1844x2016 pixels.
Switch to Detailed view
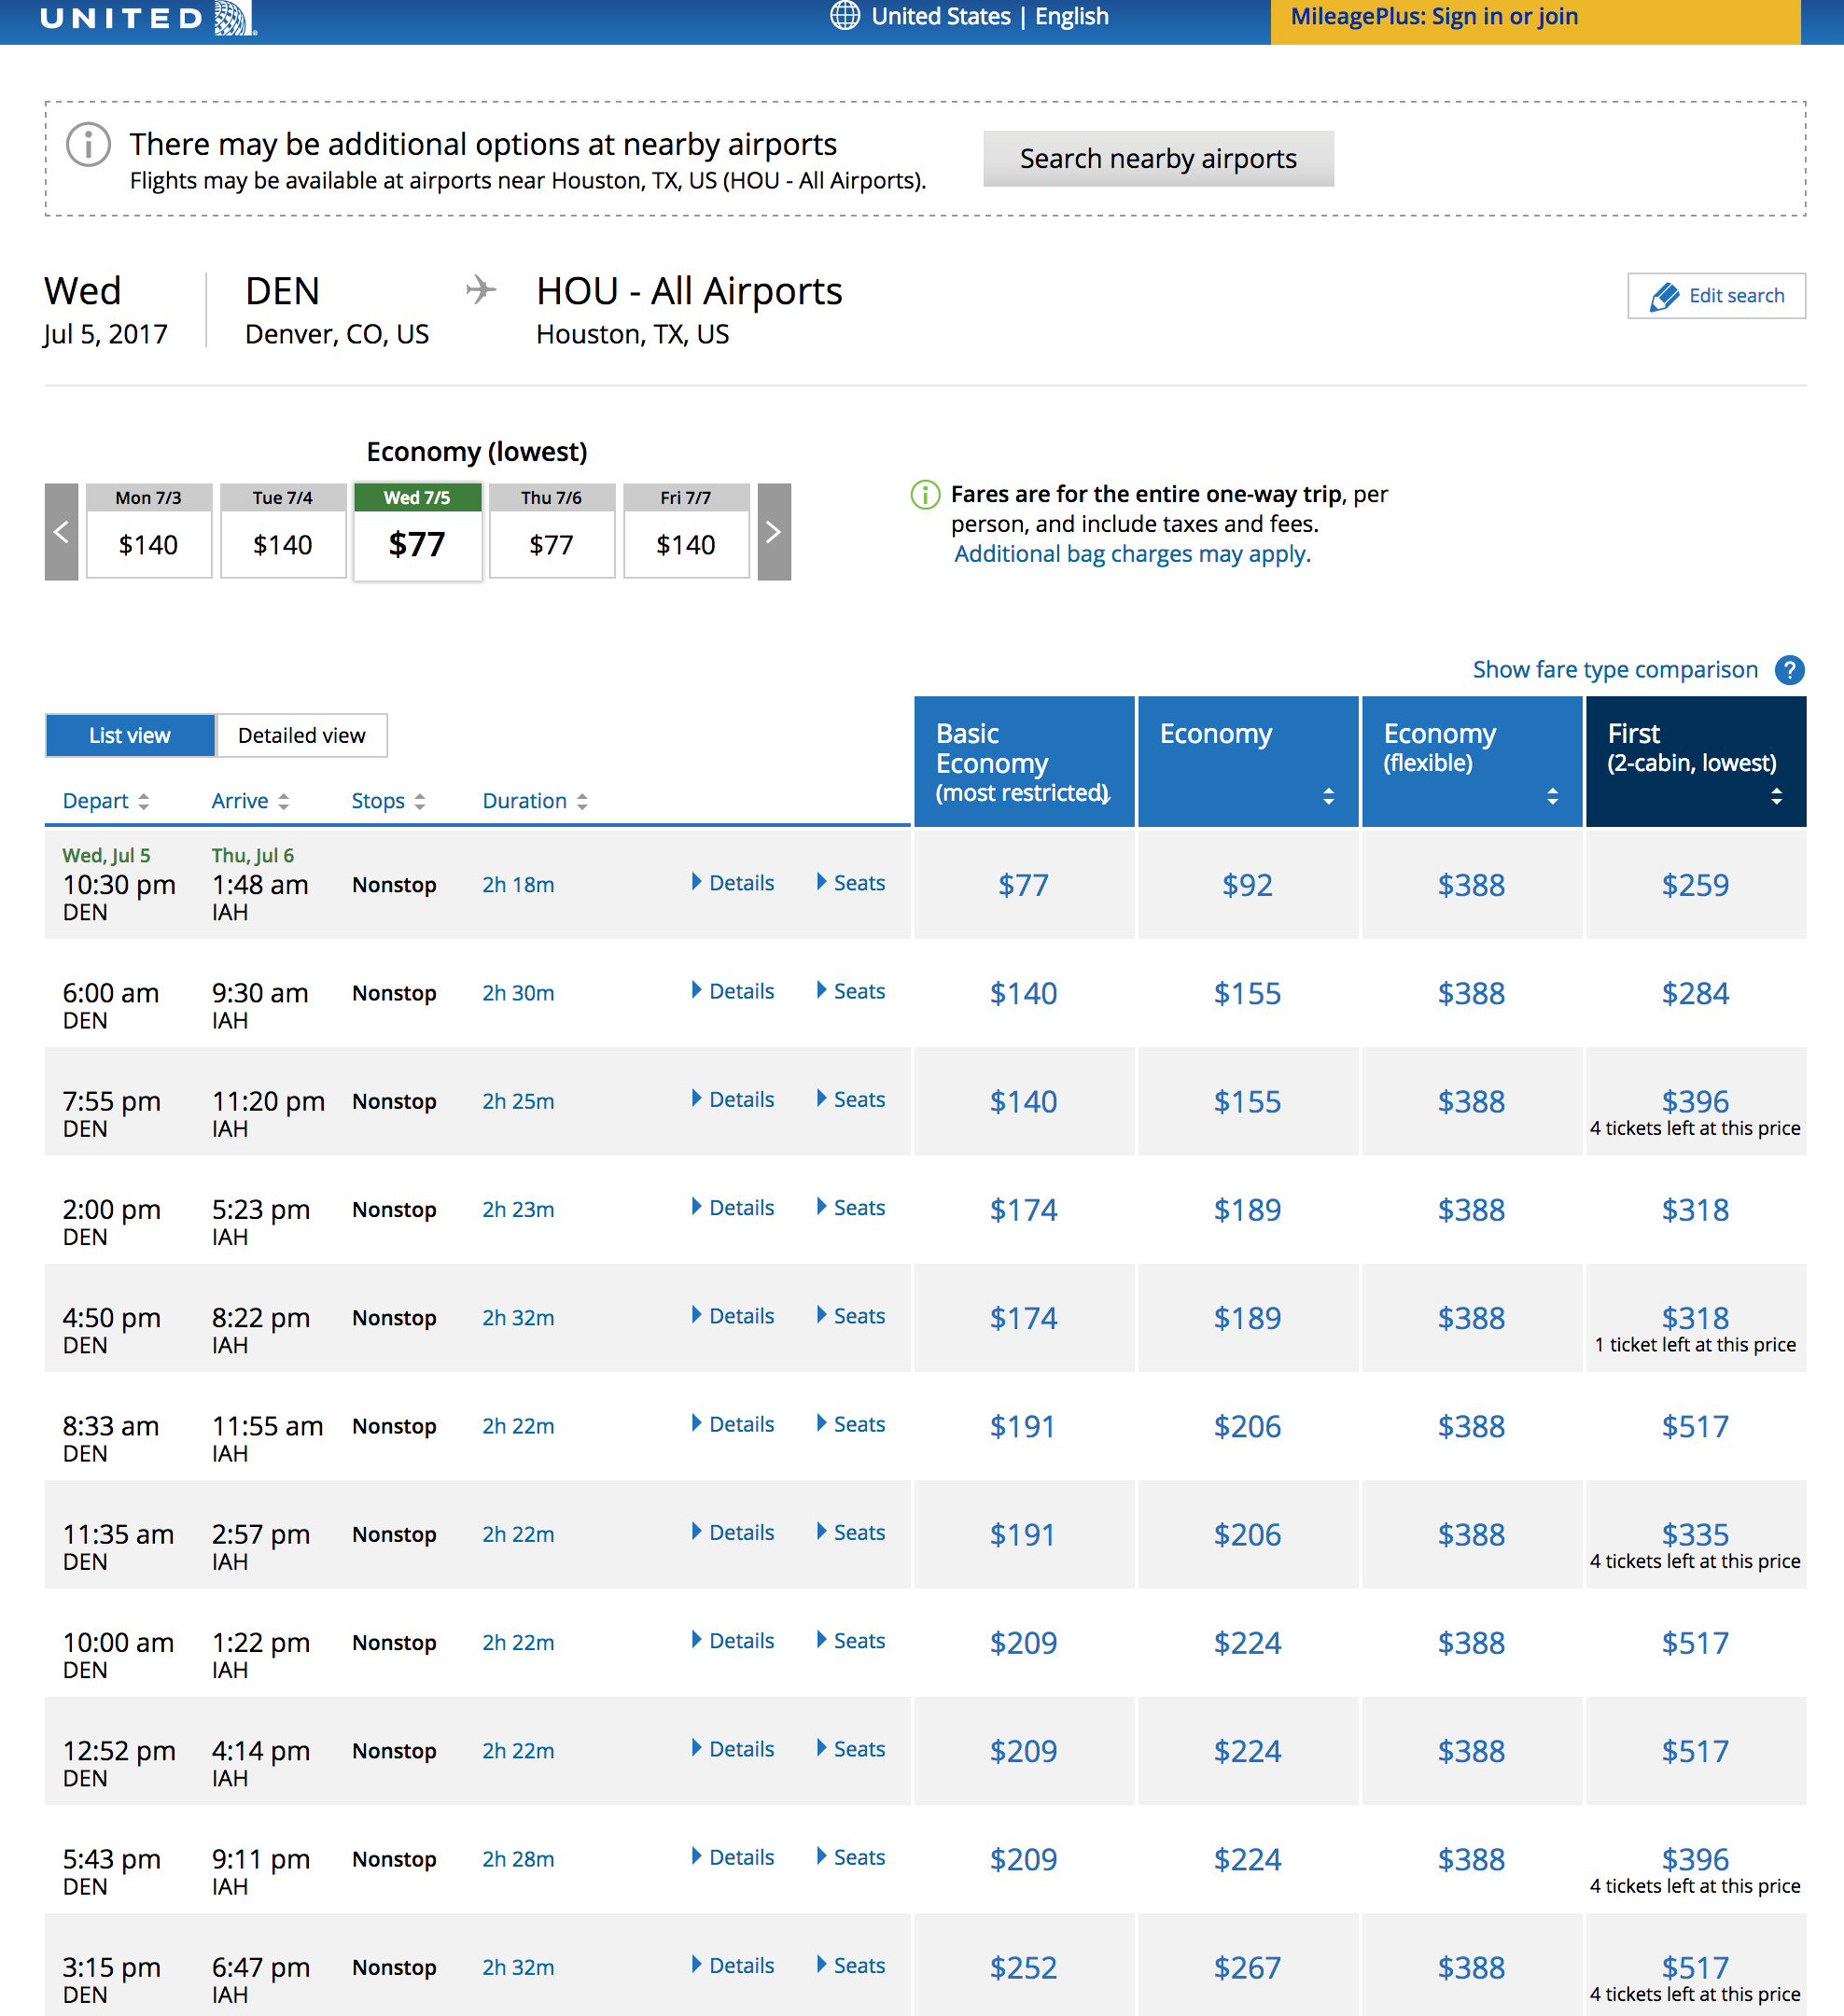[301, 736]
